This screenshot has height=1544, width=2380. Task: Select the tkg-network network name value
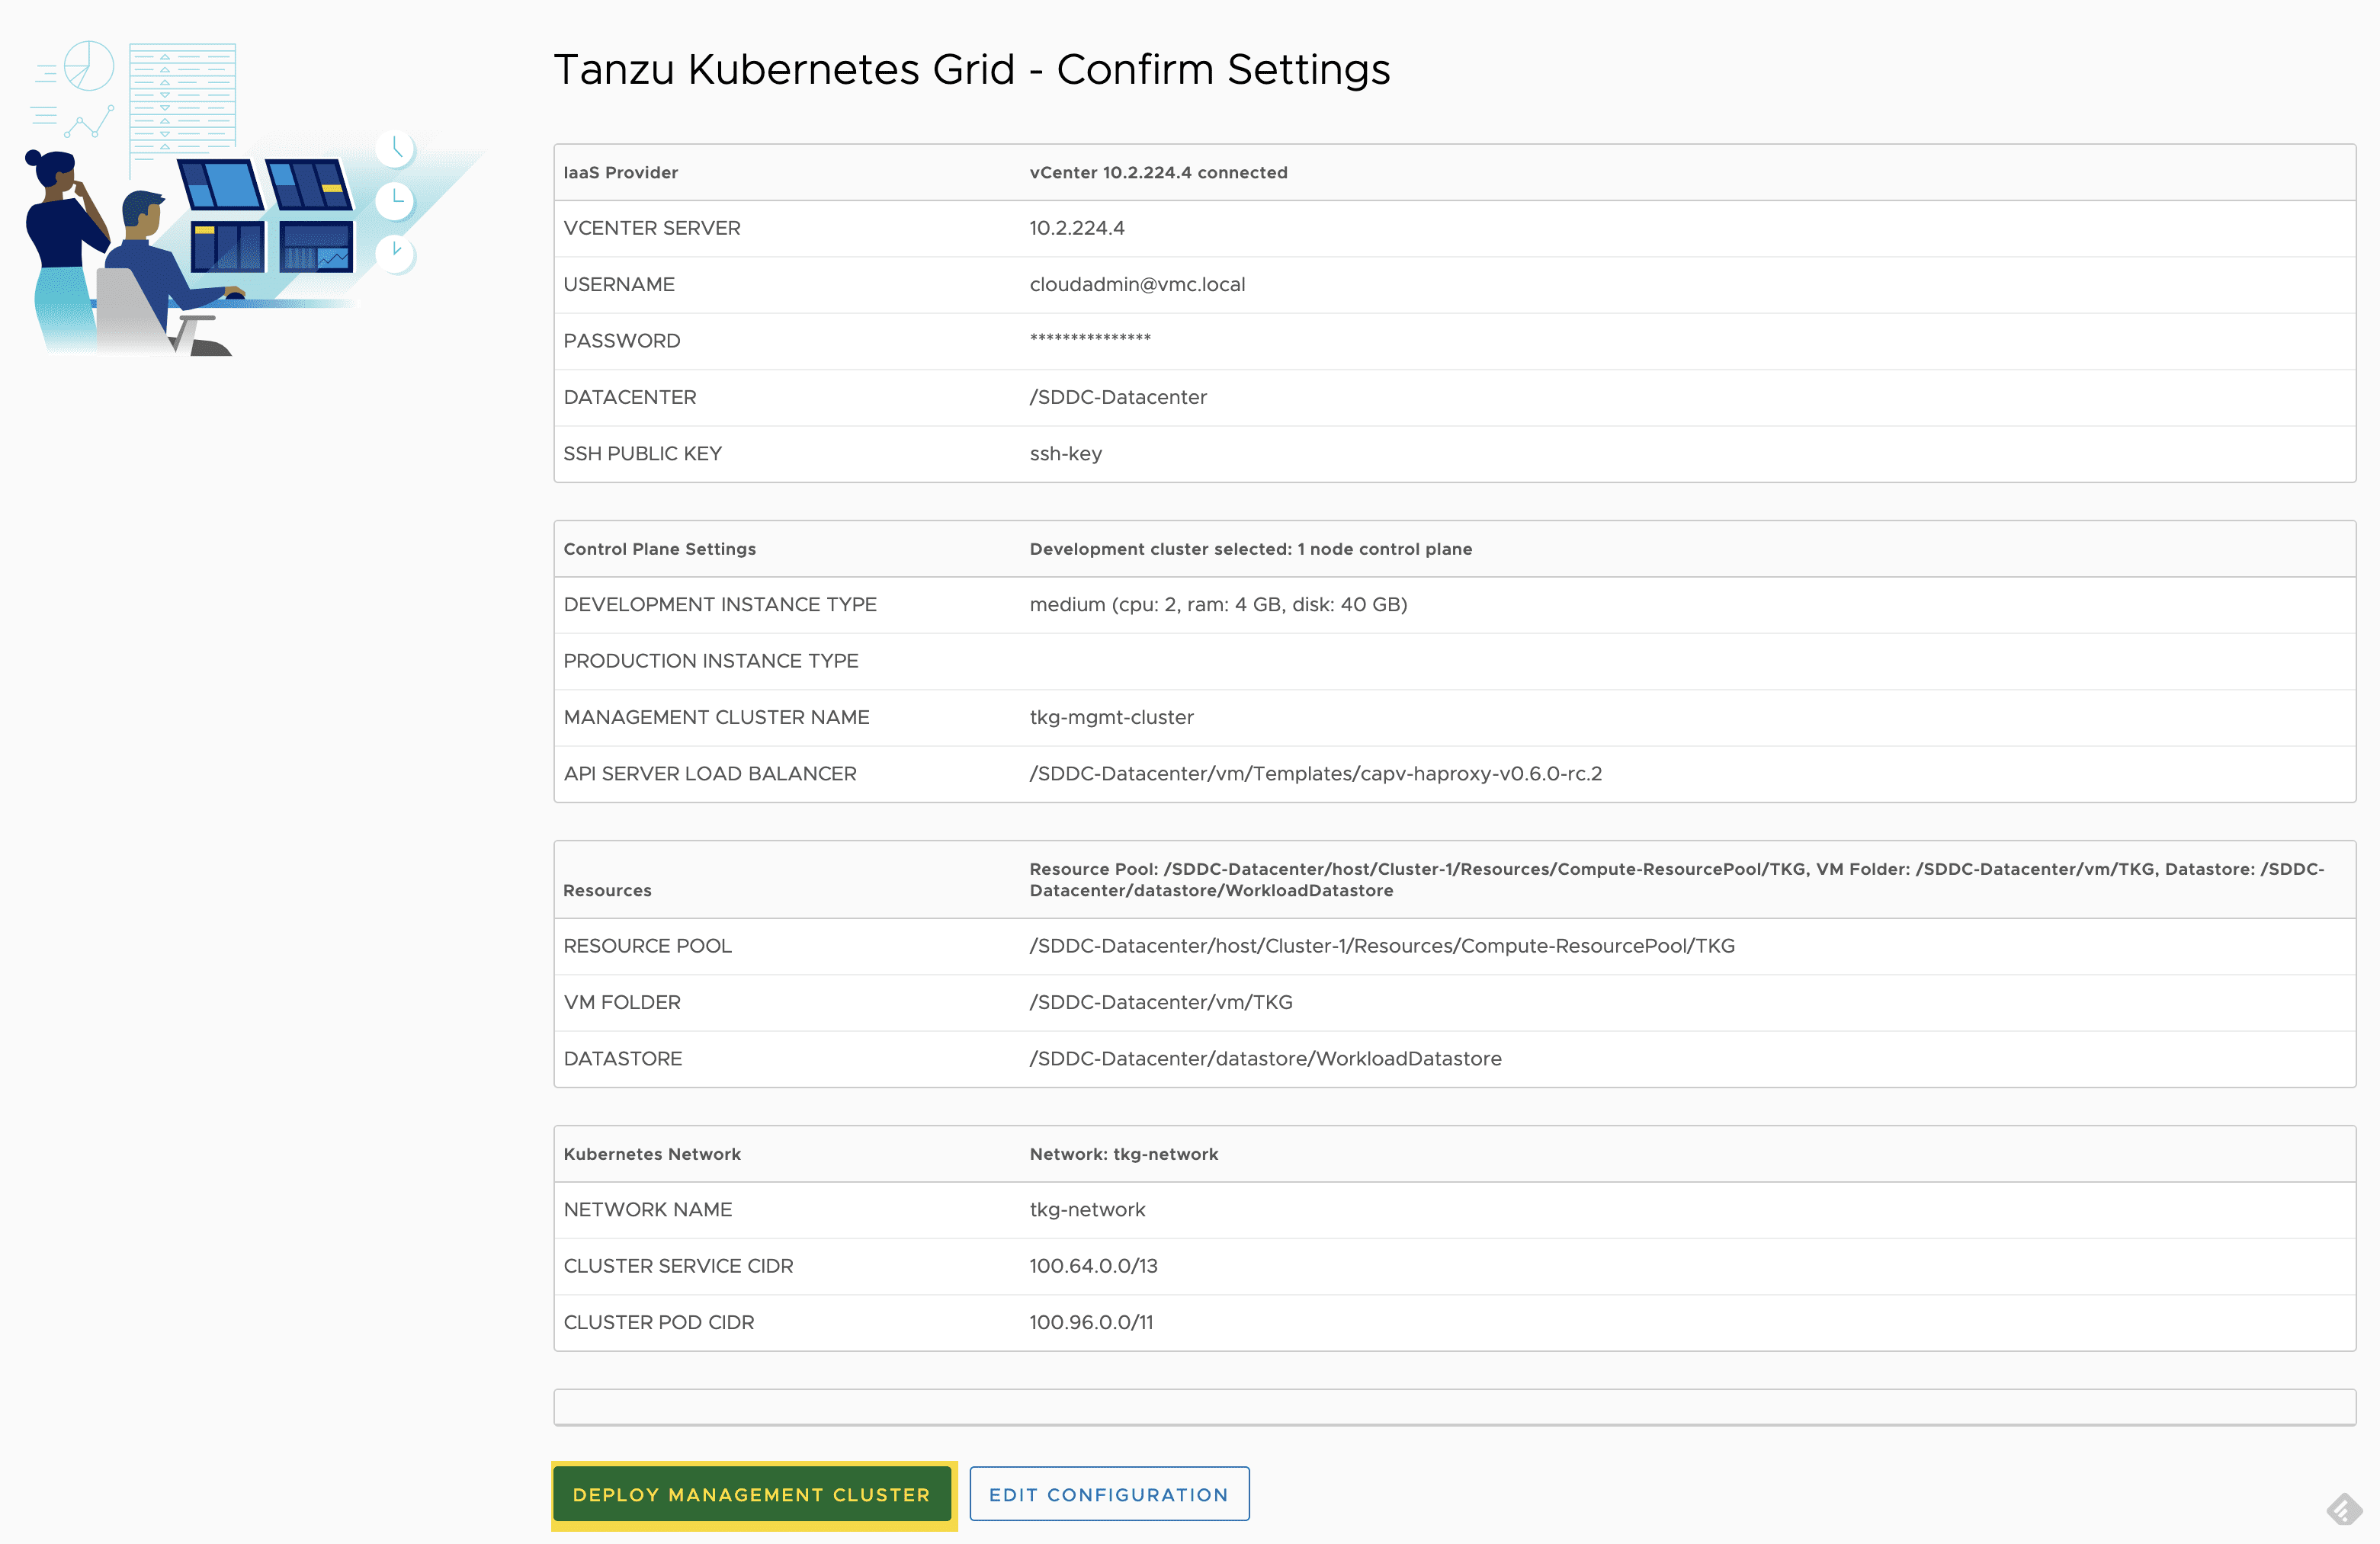[x=1087, y=1209]
